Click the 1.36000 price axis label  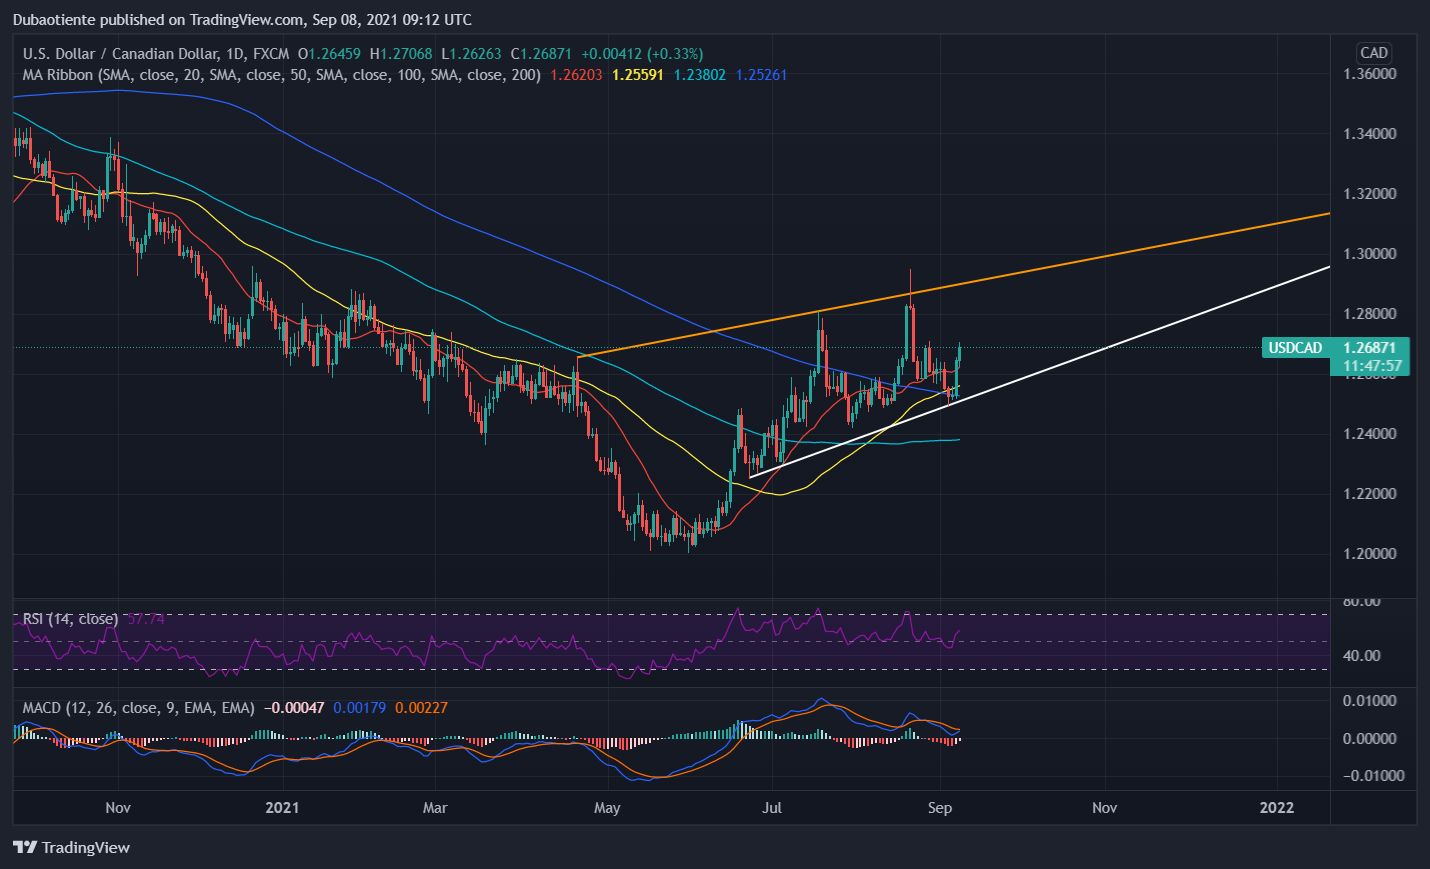pyautogui.click(x=1369, y=74)
